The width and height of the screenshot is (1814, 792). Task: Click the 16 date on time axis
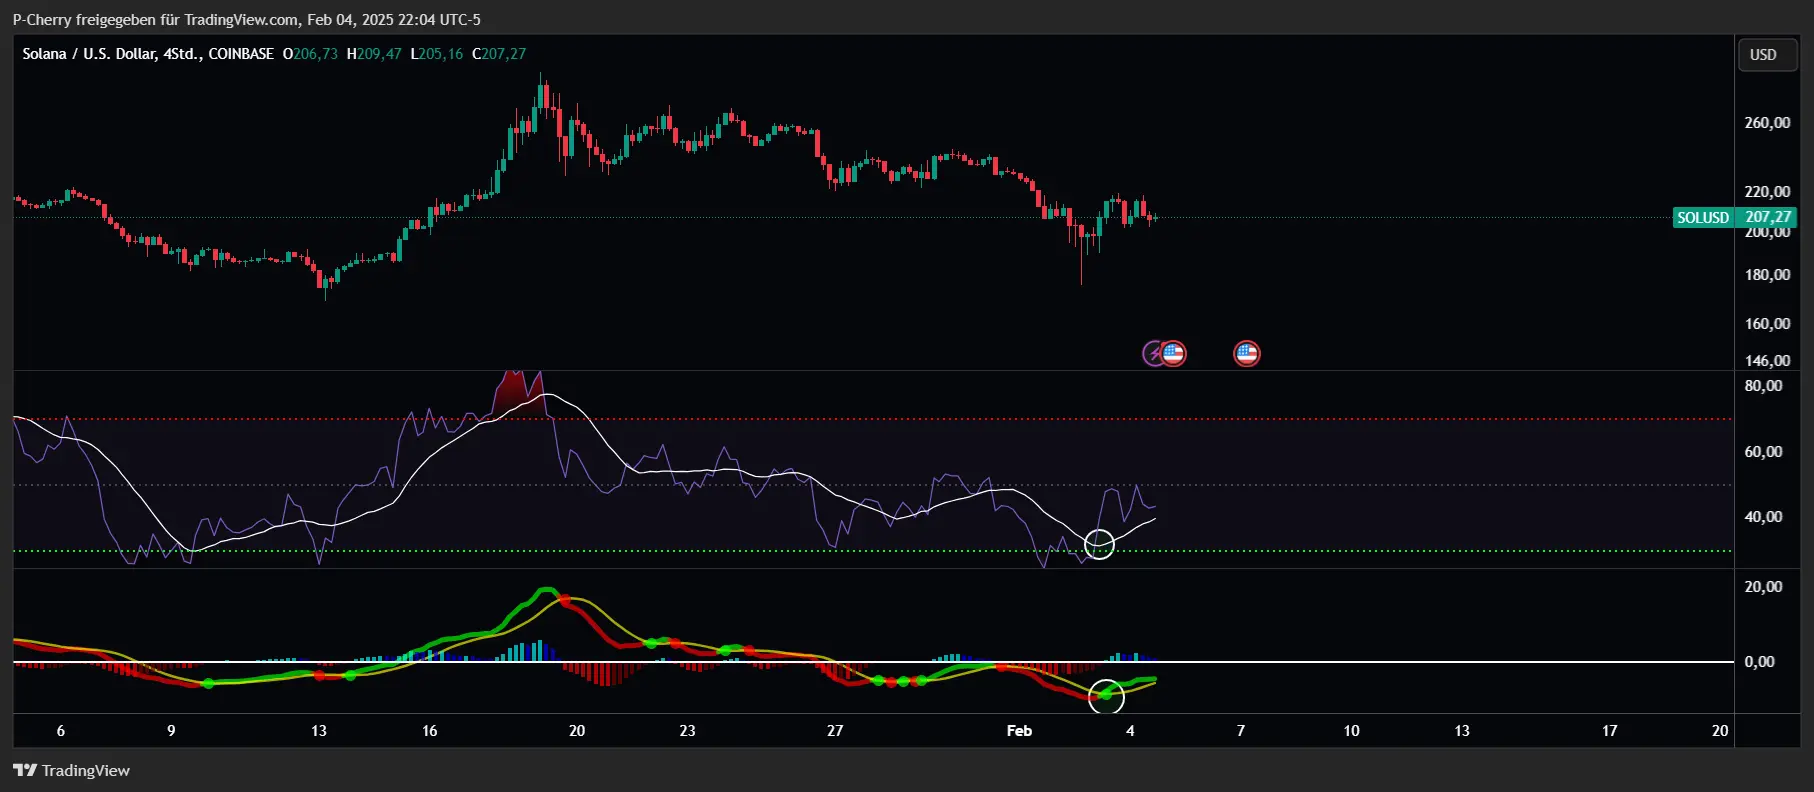(429, 731)
